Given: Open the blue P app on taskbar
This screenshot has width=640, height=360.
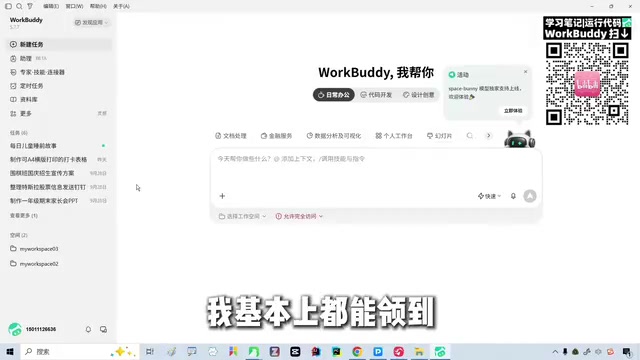Looking at the screenshot, I should click(x=378, y=351).
